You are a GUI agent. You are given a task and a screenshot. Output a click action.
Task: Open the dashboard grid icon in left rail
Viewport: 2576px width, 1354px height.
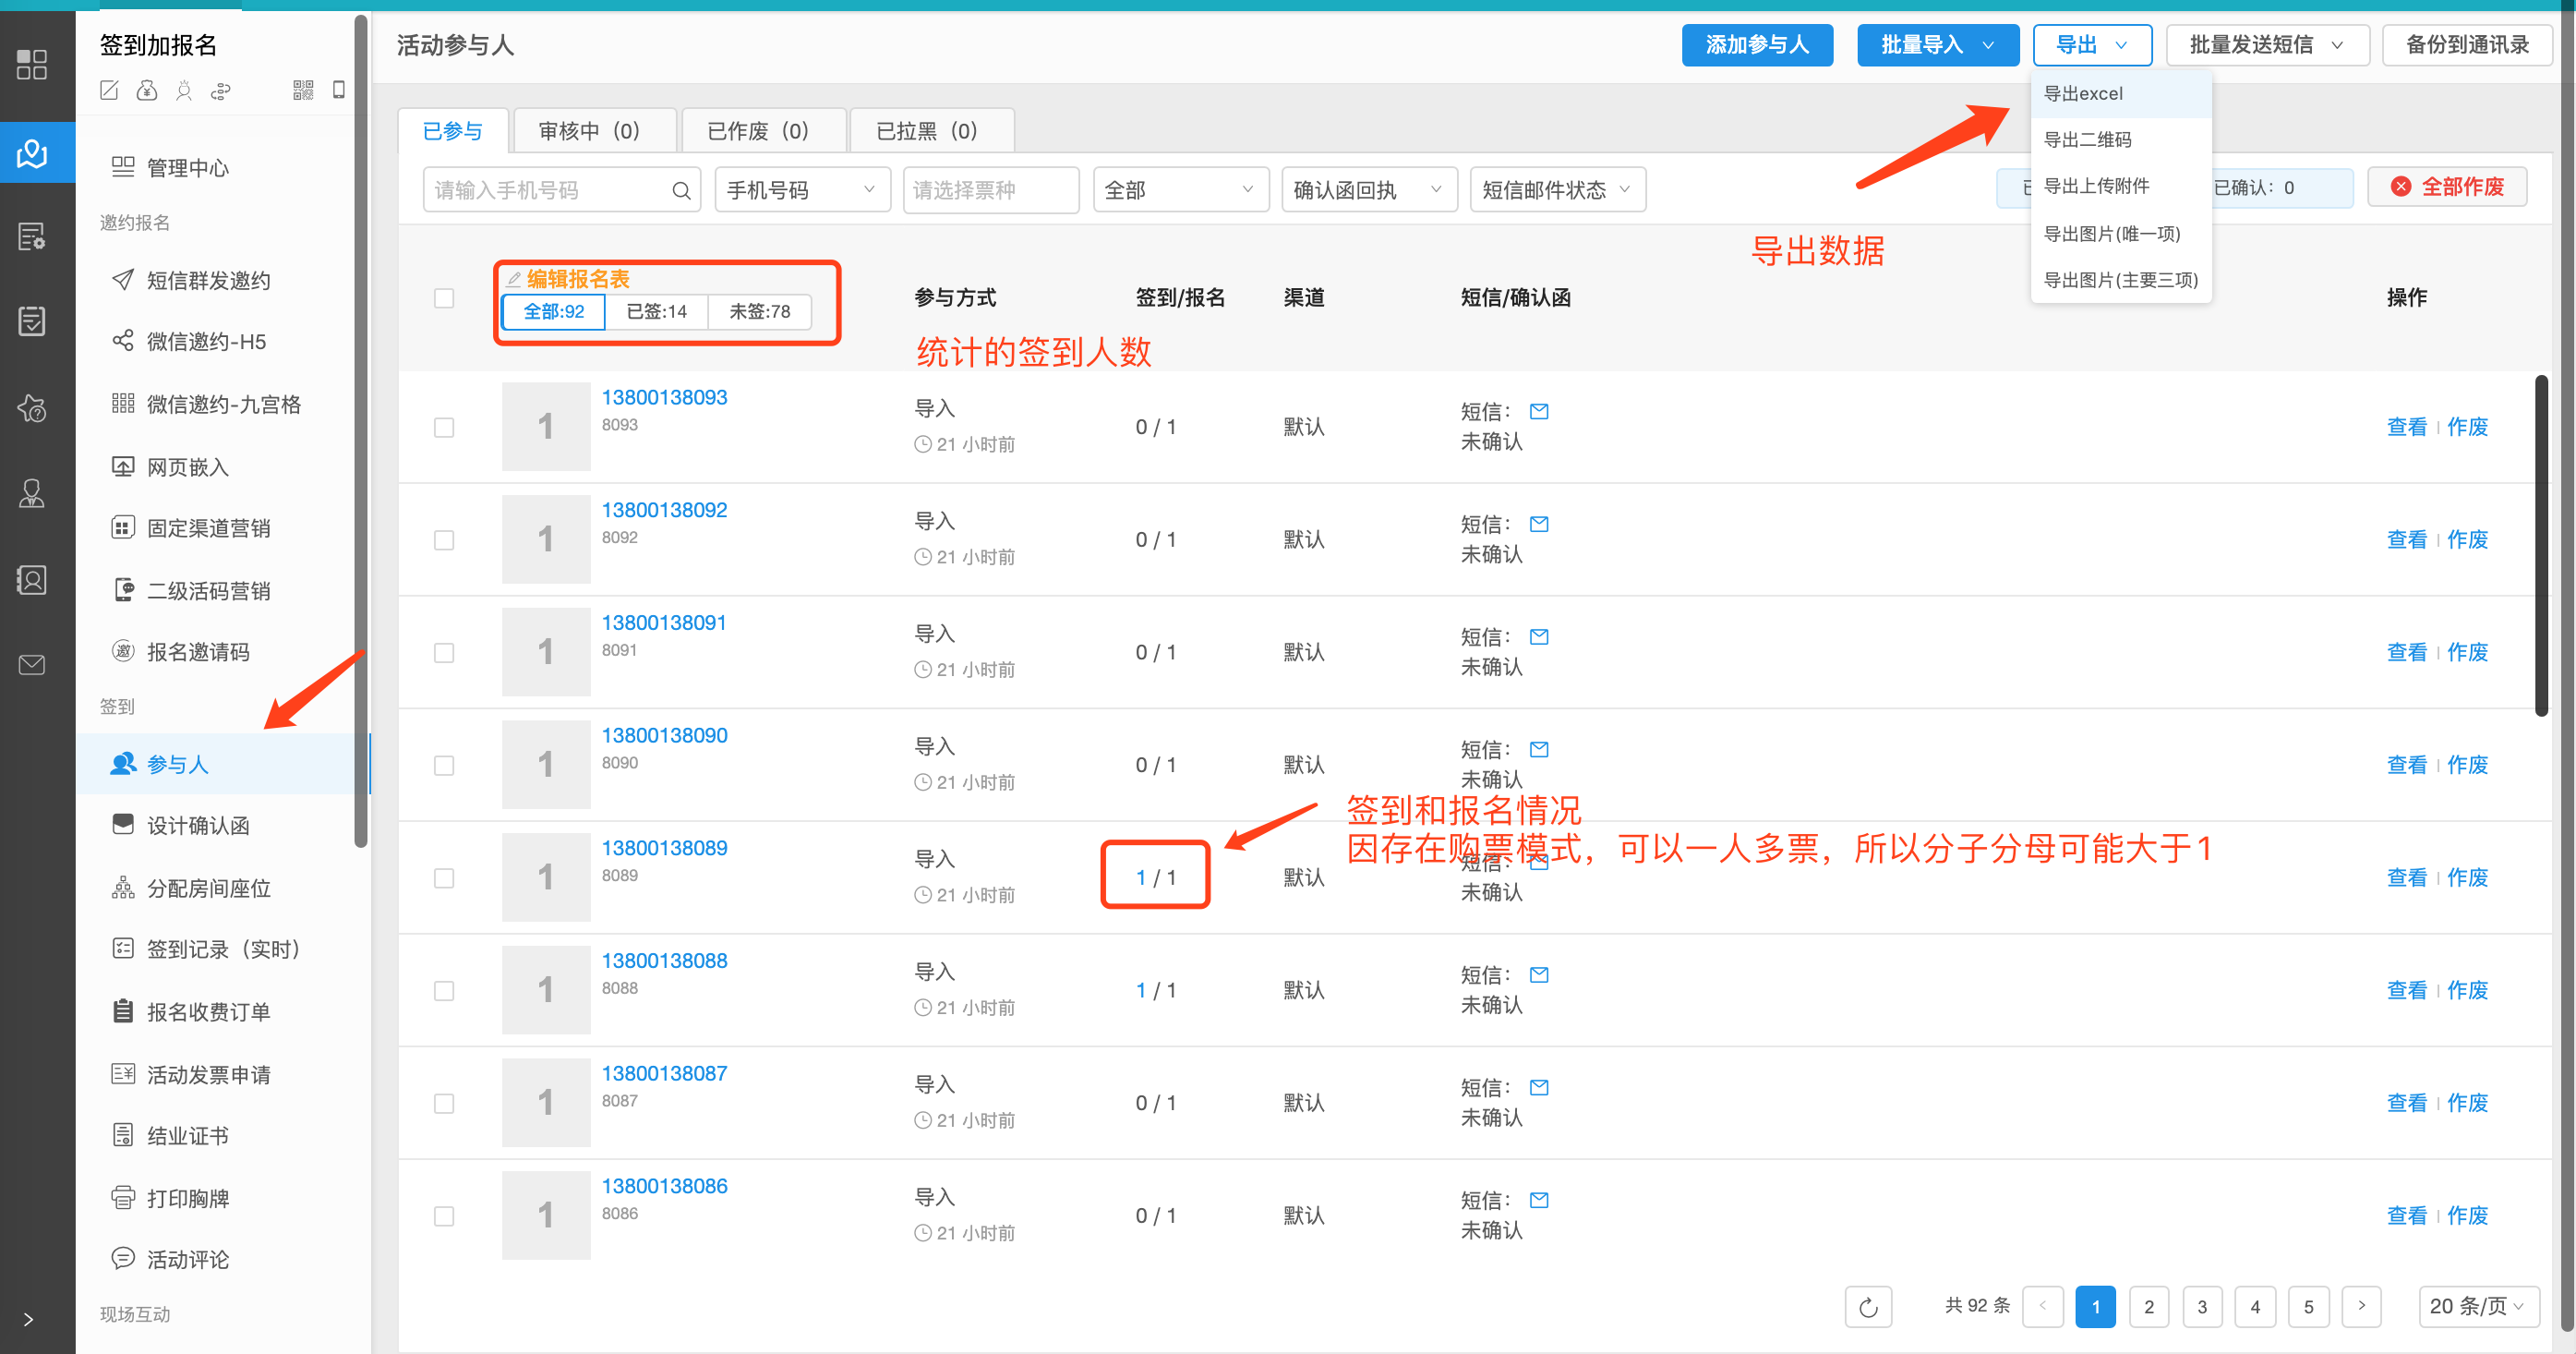[x=32, y=65]
